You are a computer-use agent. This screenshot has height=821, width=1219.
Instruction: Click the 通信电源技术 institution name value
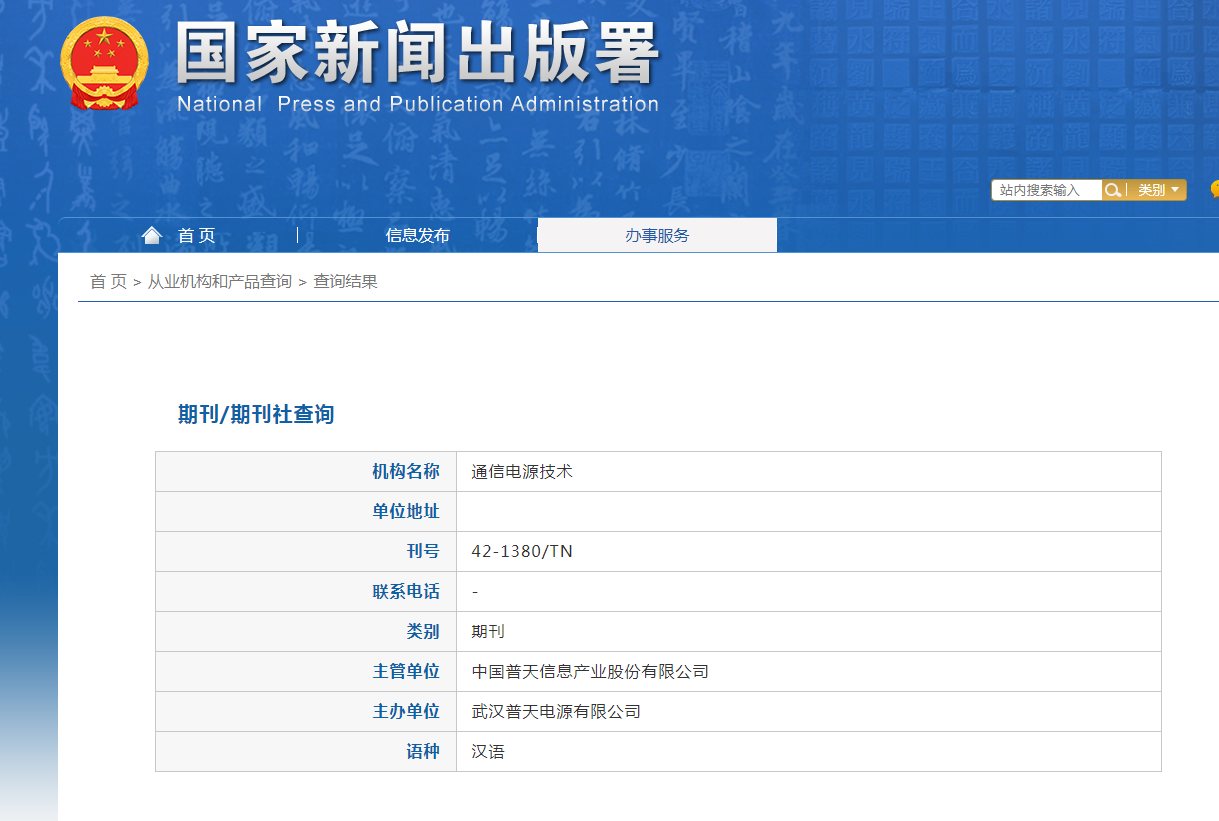click(522, 471)
